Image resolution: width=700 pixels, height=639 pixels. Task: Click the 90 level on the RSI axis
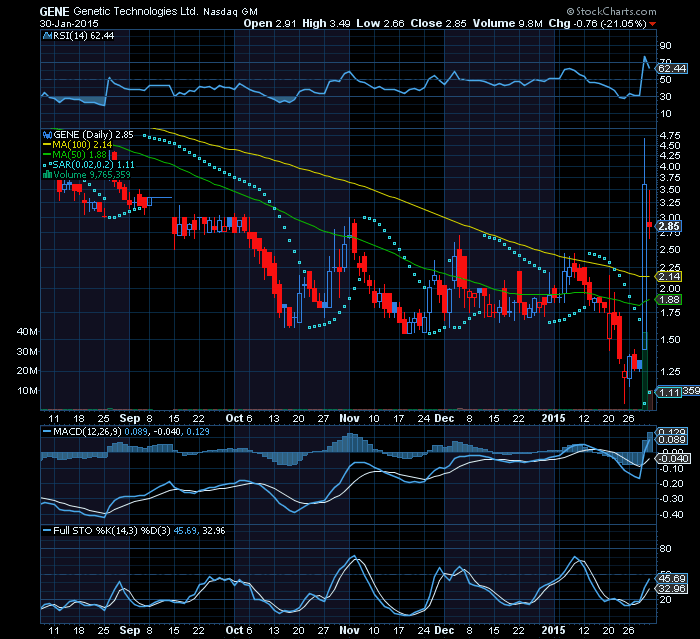(x=665, y=46)
